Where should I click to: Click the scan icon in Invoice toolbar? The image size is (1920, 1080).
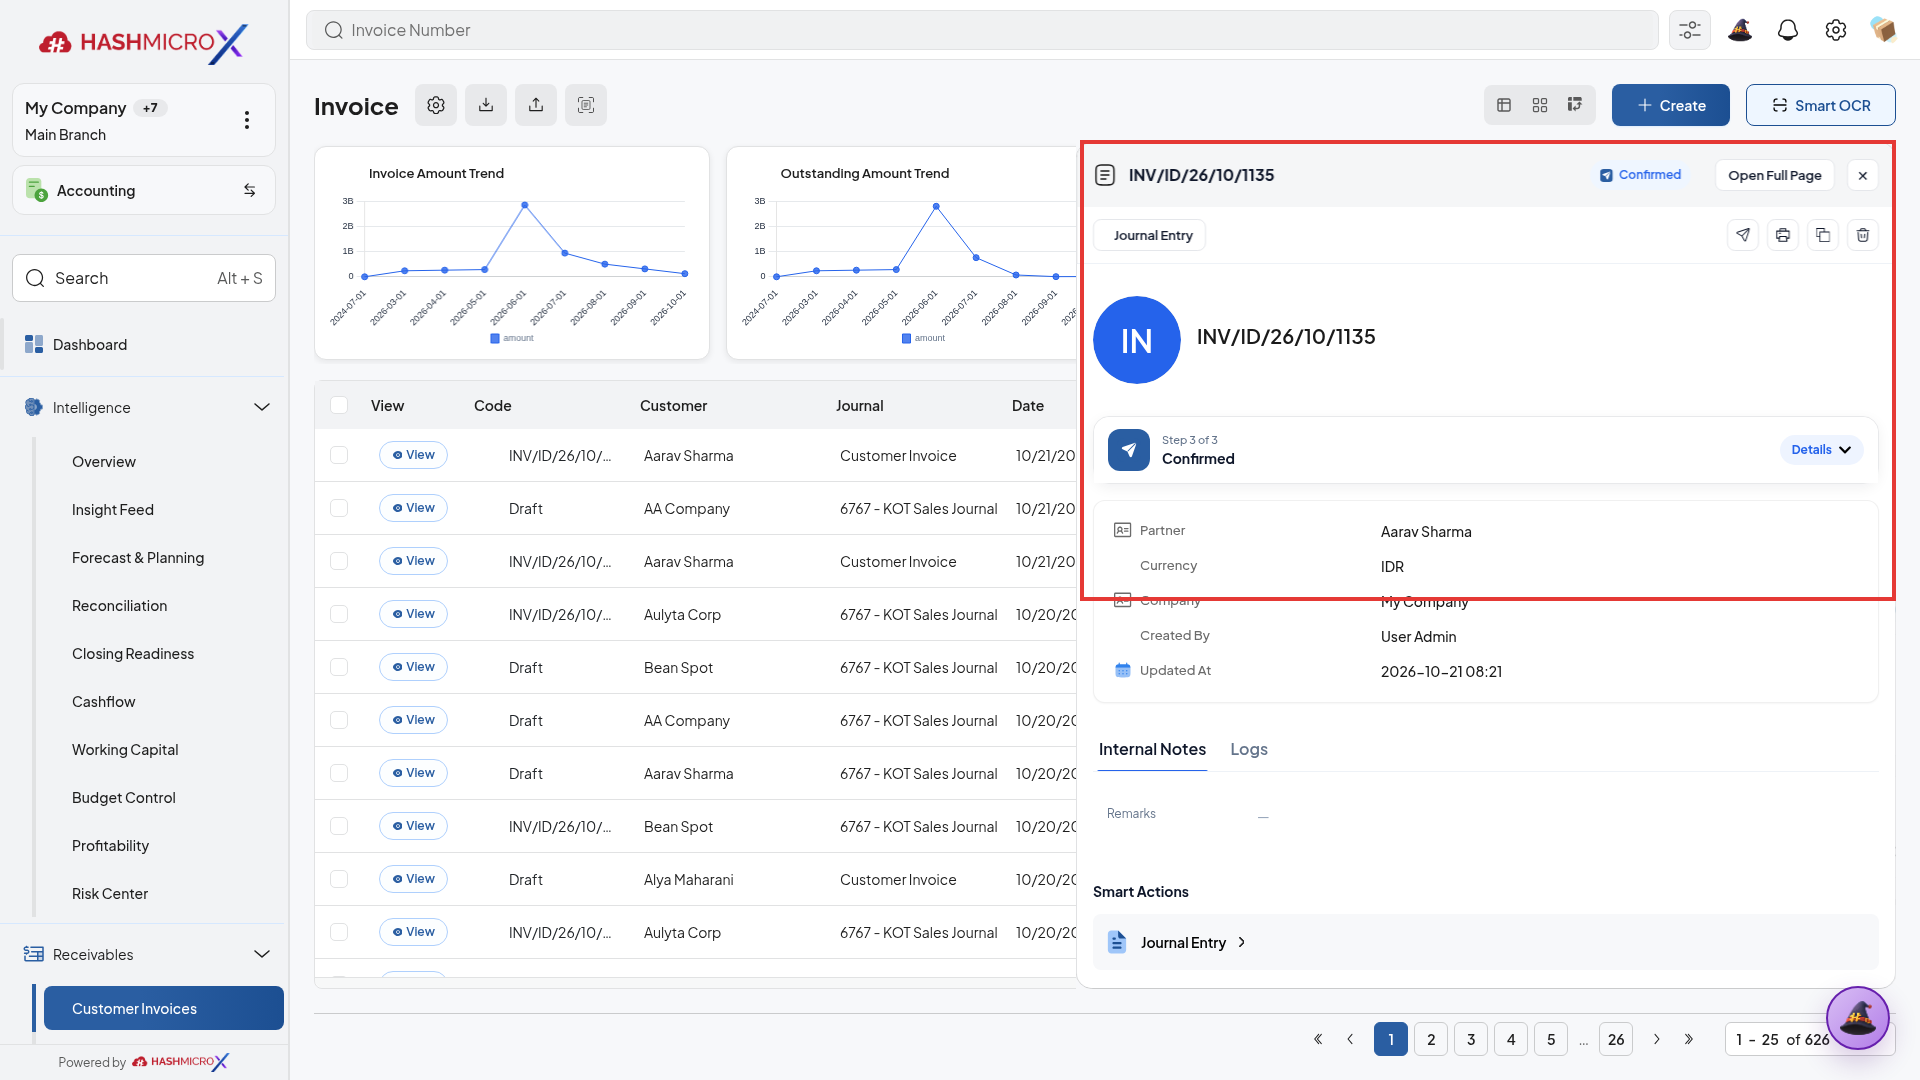586,105
